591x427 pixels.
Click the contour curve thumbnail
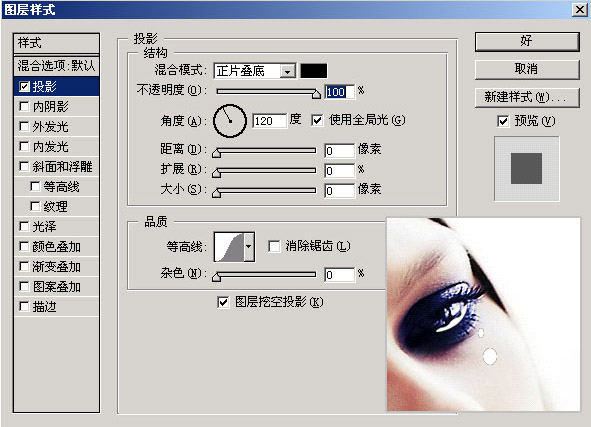pyautogui.click(x=229, y=247)
